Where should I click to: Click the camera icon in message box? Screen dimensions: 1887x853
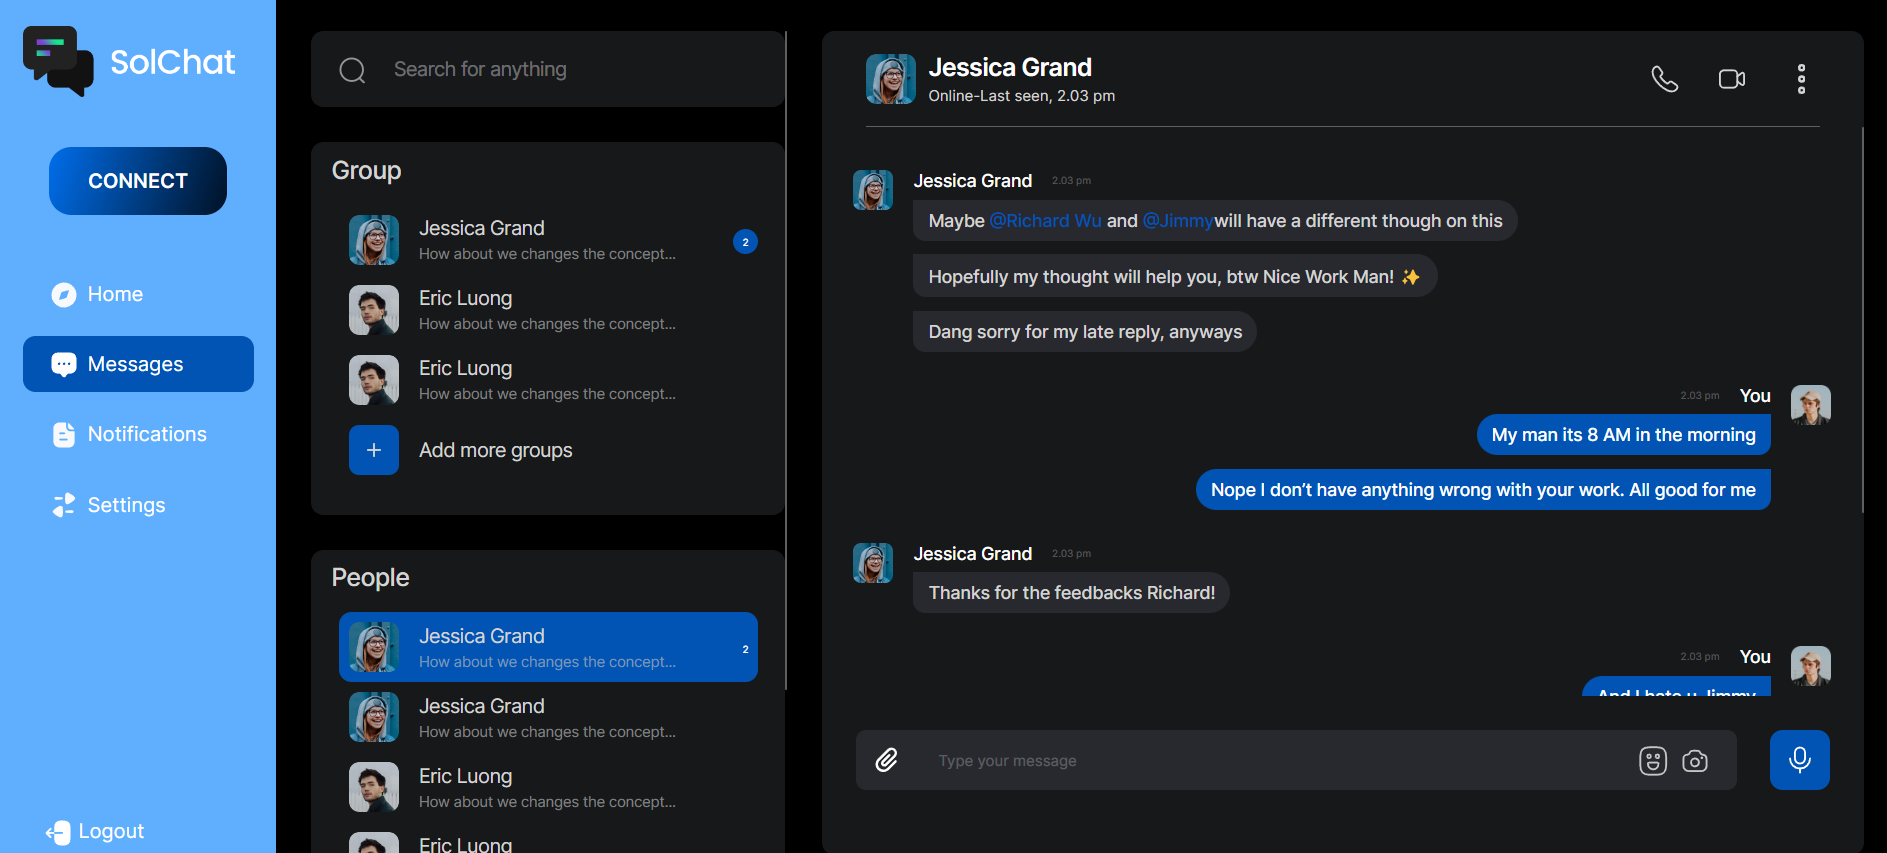point(1695,761)
